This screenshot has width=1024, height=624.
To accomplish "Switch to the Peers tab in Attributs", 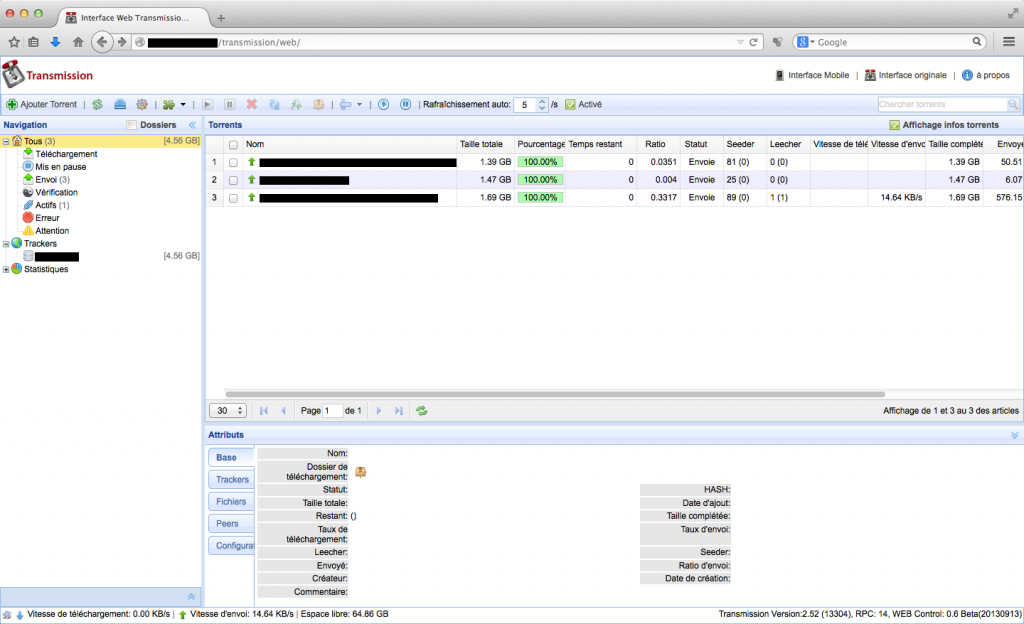I will coord(231,523).
